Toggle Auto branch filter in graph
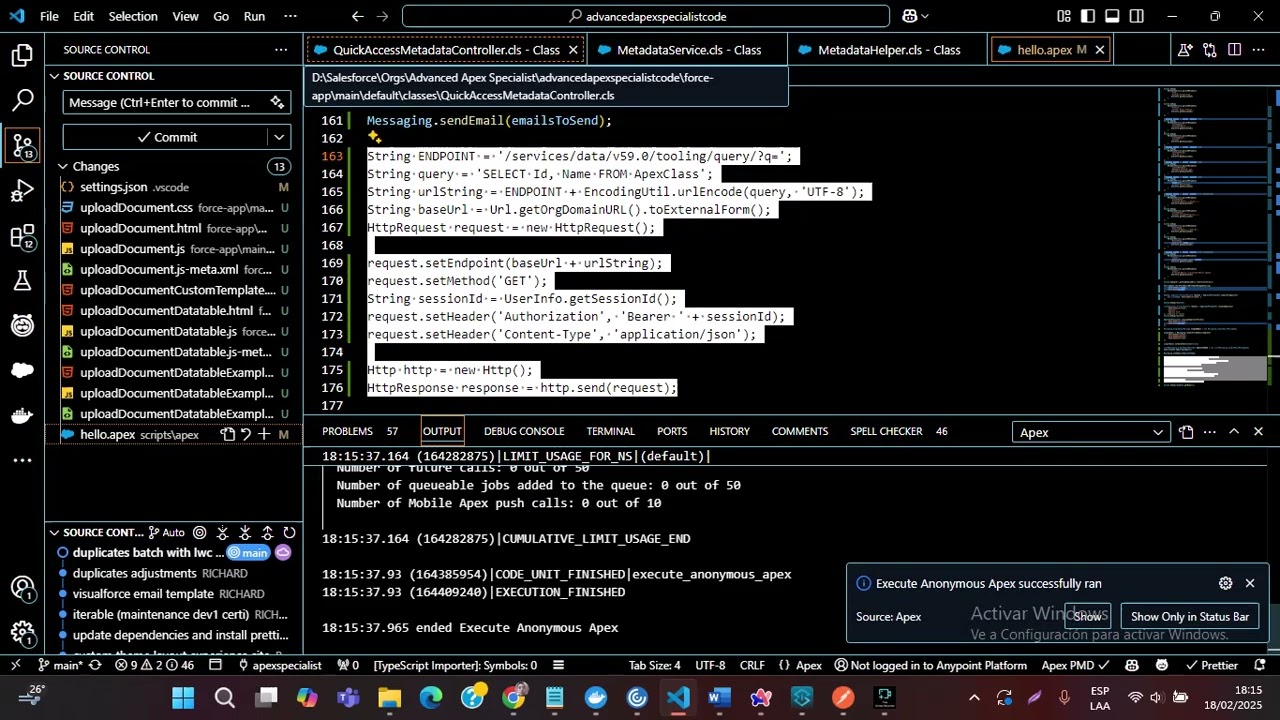The height and width of the screenshot is (720, 1280). 166,533
